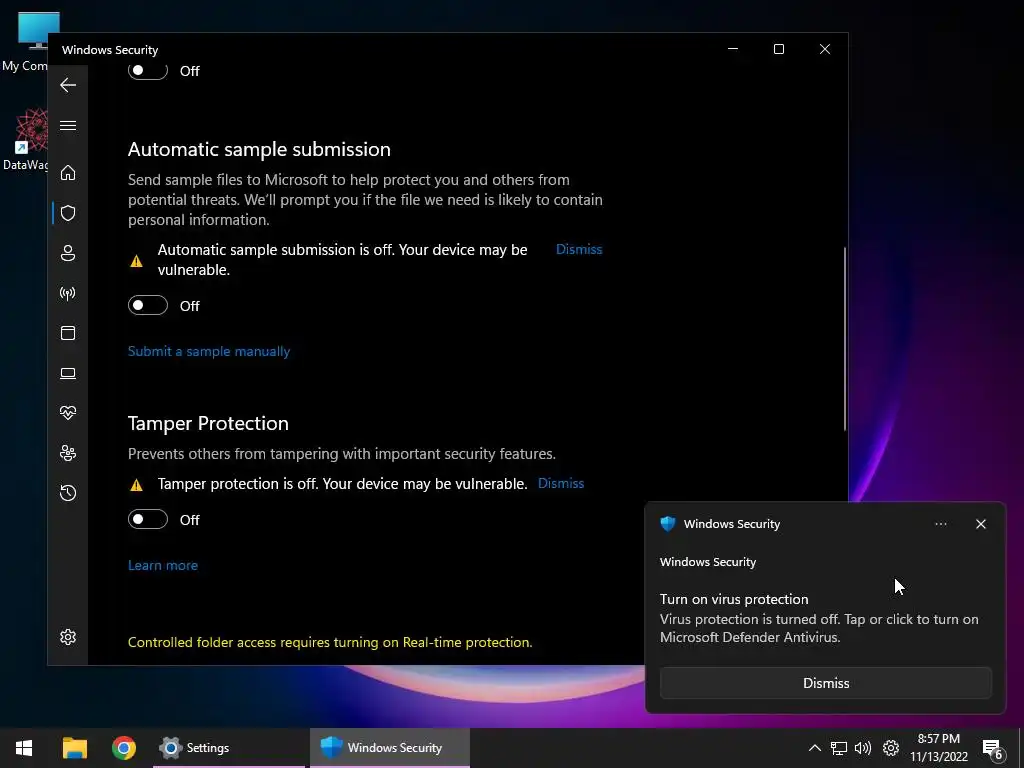Click the Automatic sample submission heading
This screenshot has width=1024, height=768.
click(x=259, y=150)
